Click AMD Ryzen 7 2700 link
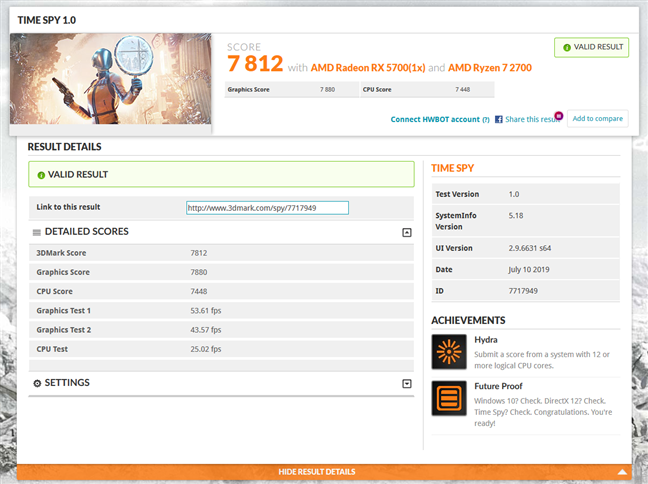The width and height of the screenshot is (648, 484). point(490,68)
